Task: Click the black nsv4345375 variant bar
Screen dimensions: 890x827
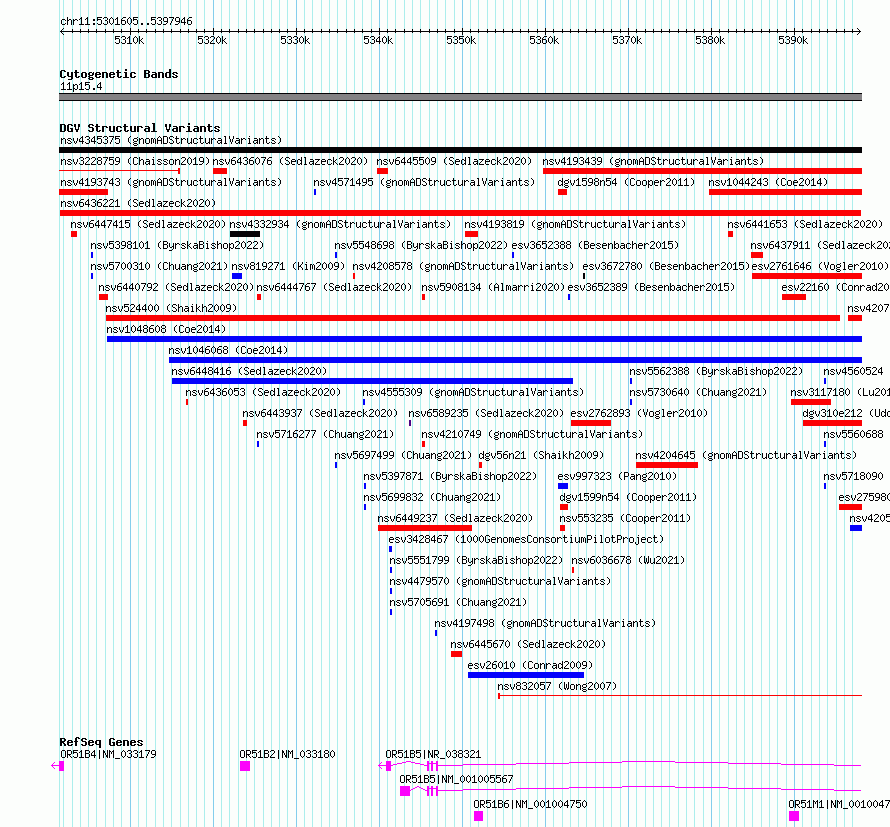Action: coord(460,150)
